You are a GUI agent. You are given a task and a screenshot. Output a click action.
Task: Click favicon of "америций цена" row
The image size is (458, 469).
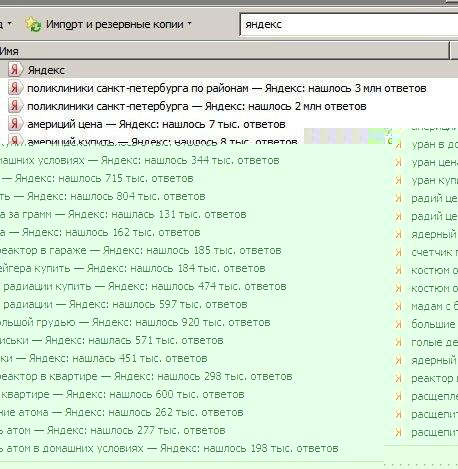(x=14, y=124)
